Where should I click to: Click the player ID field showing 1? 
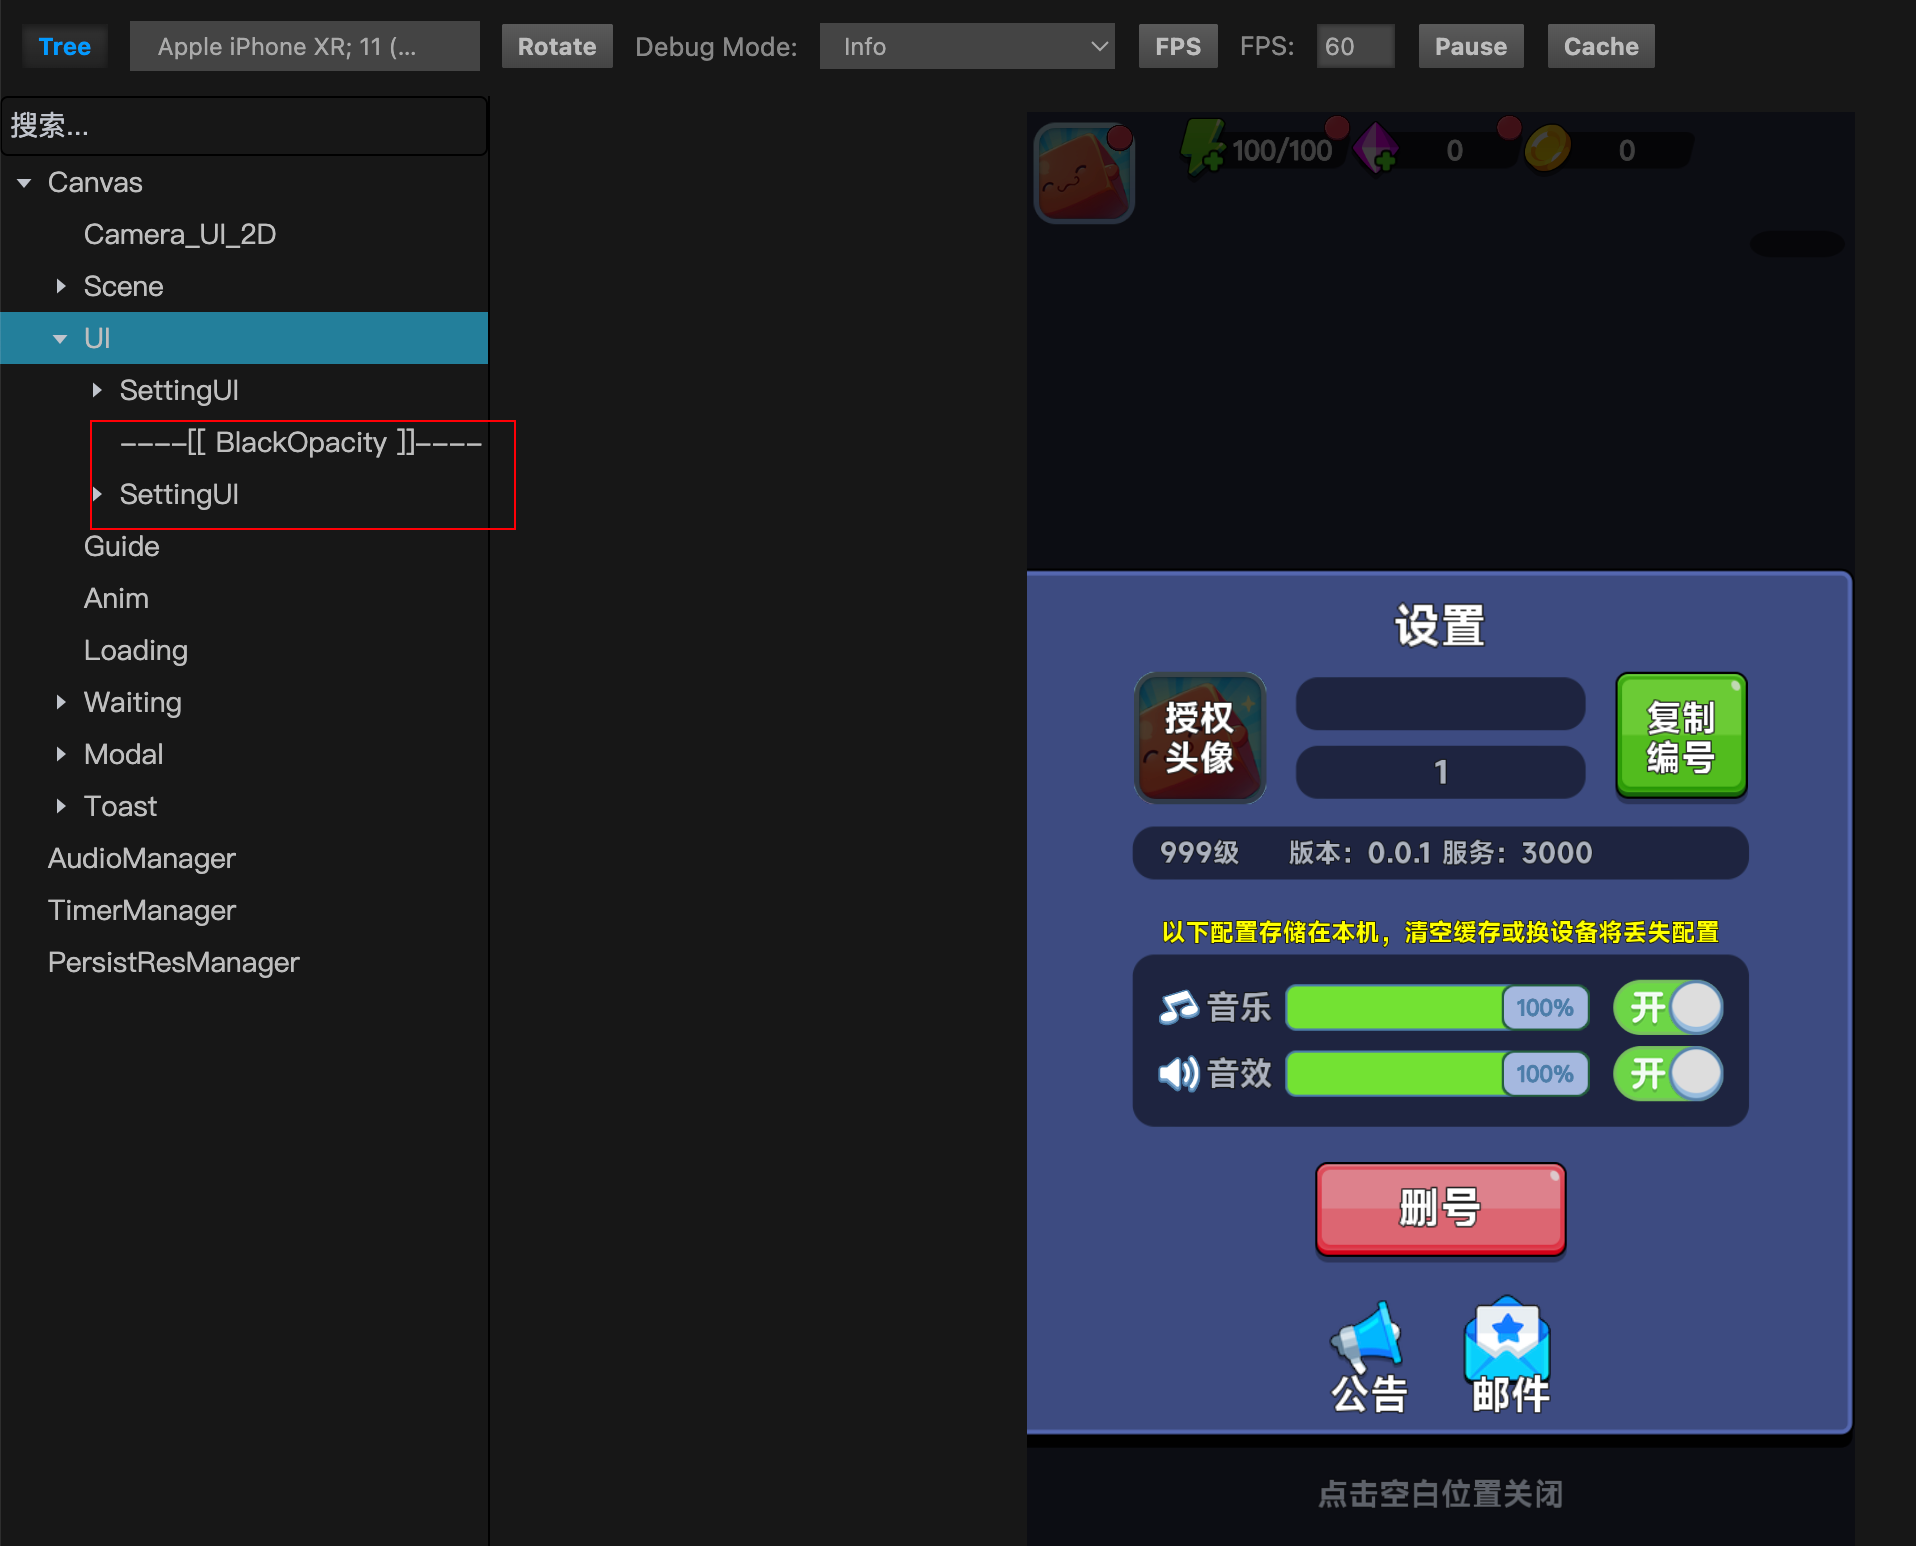tap(1440, 772)
